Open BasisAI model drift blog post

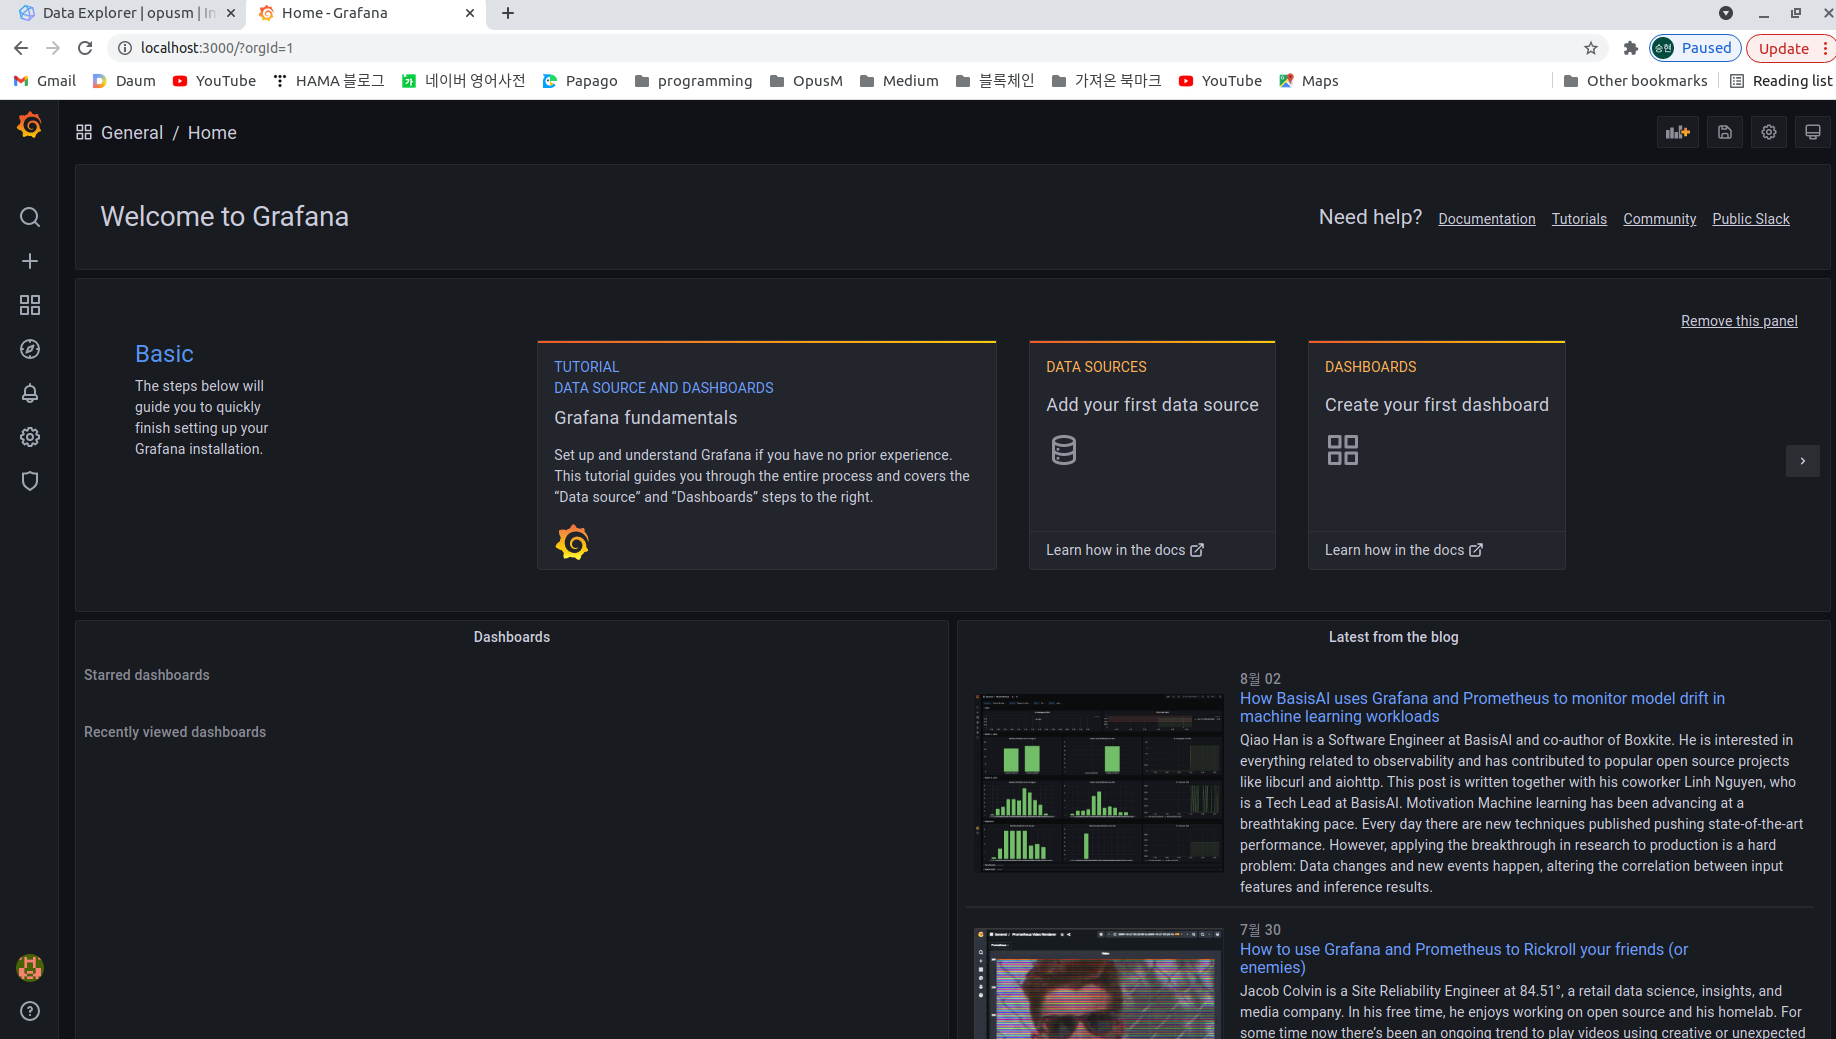click(x=1482, y=707)
